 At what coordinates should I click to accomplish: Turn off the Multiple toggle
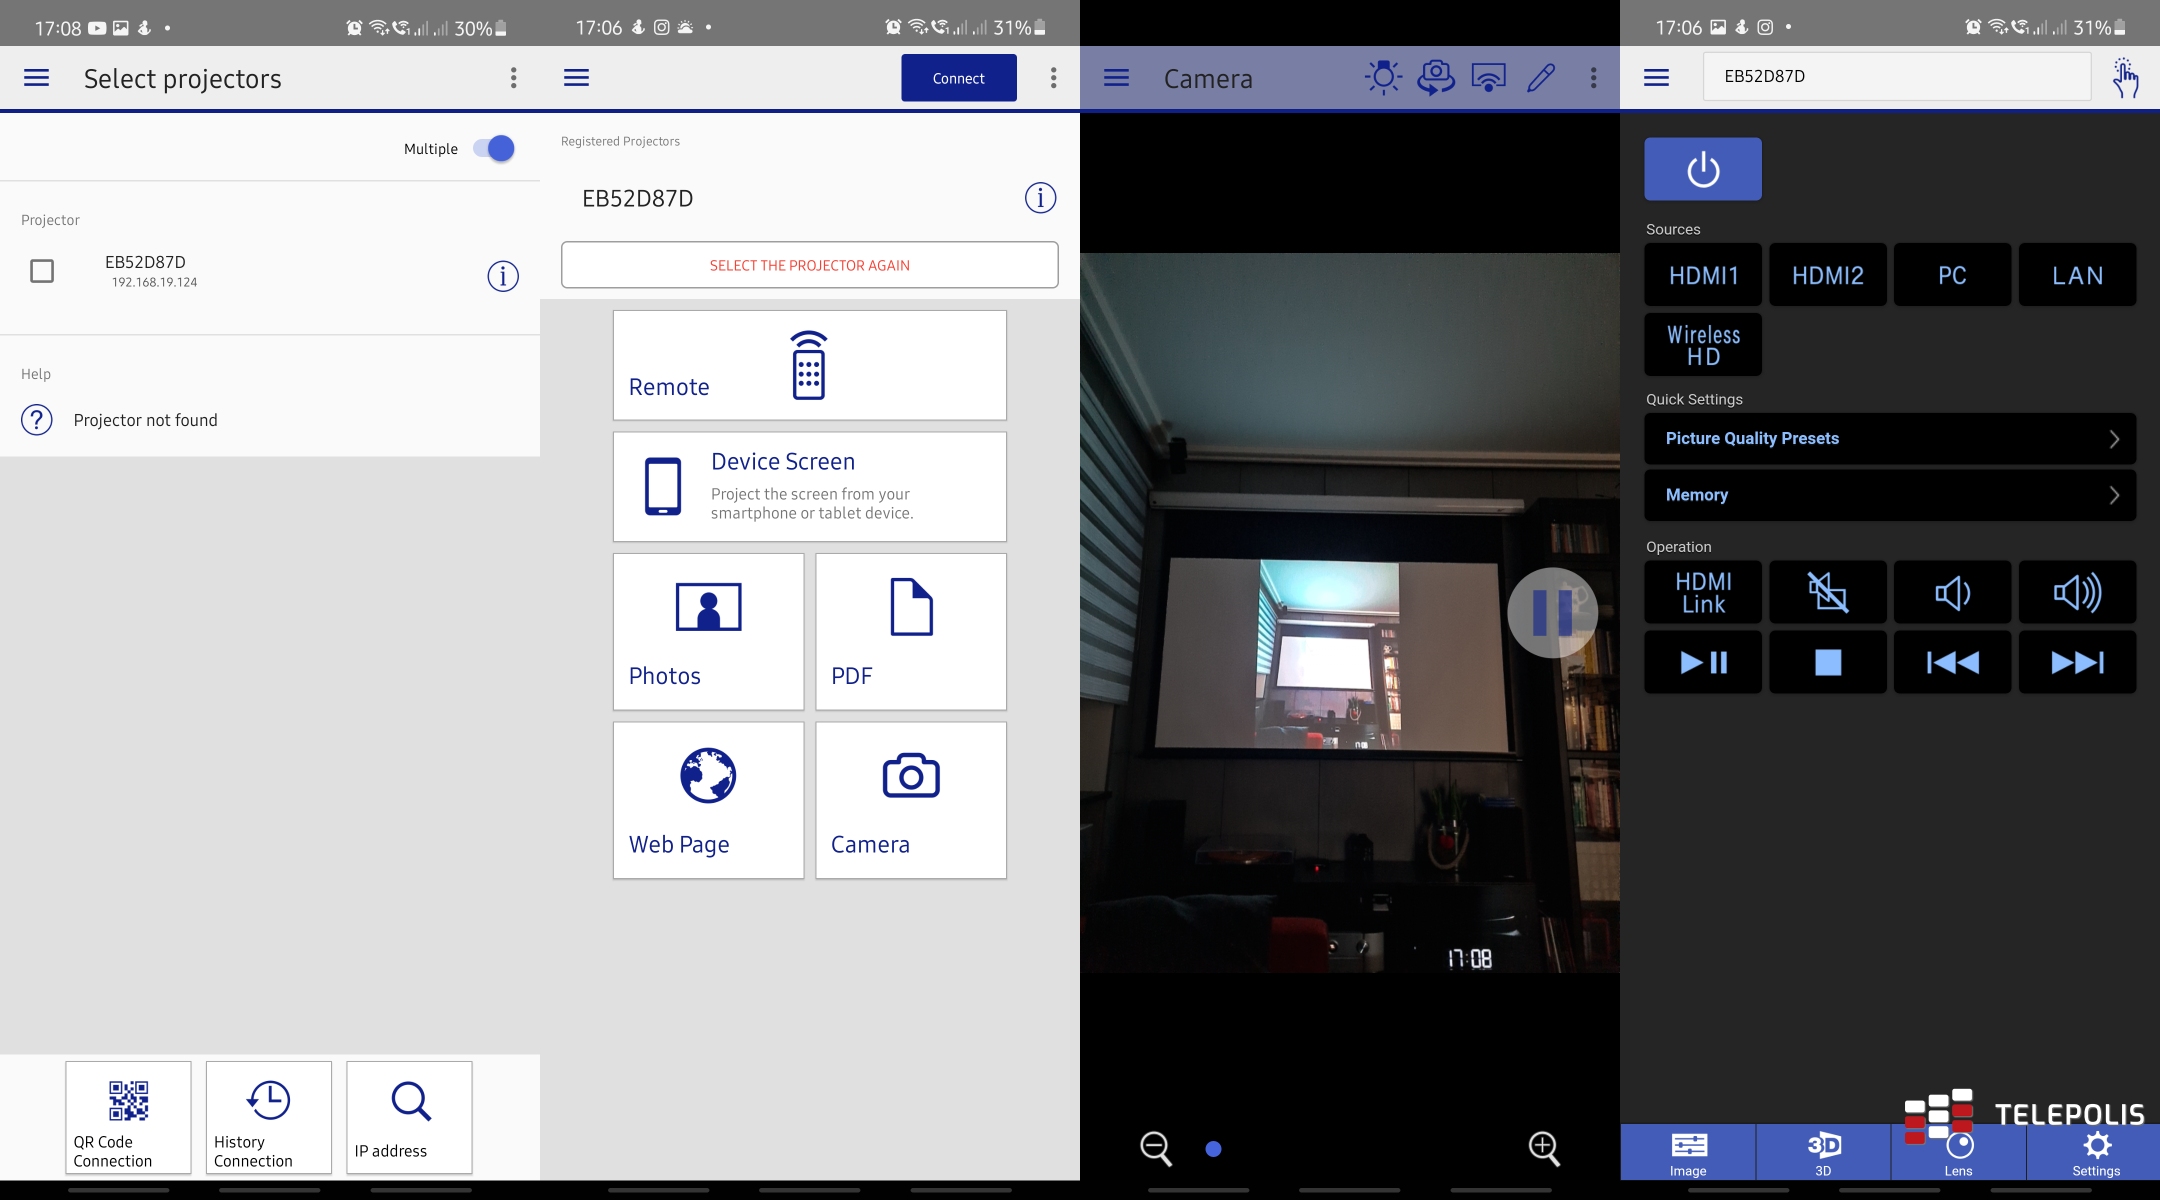pyautogui.click(x=495, y=149)
